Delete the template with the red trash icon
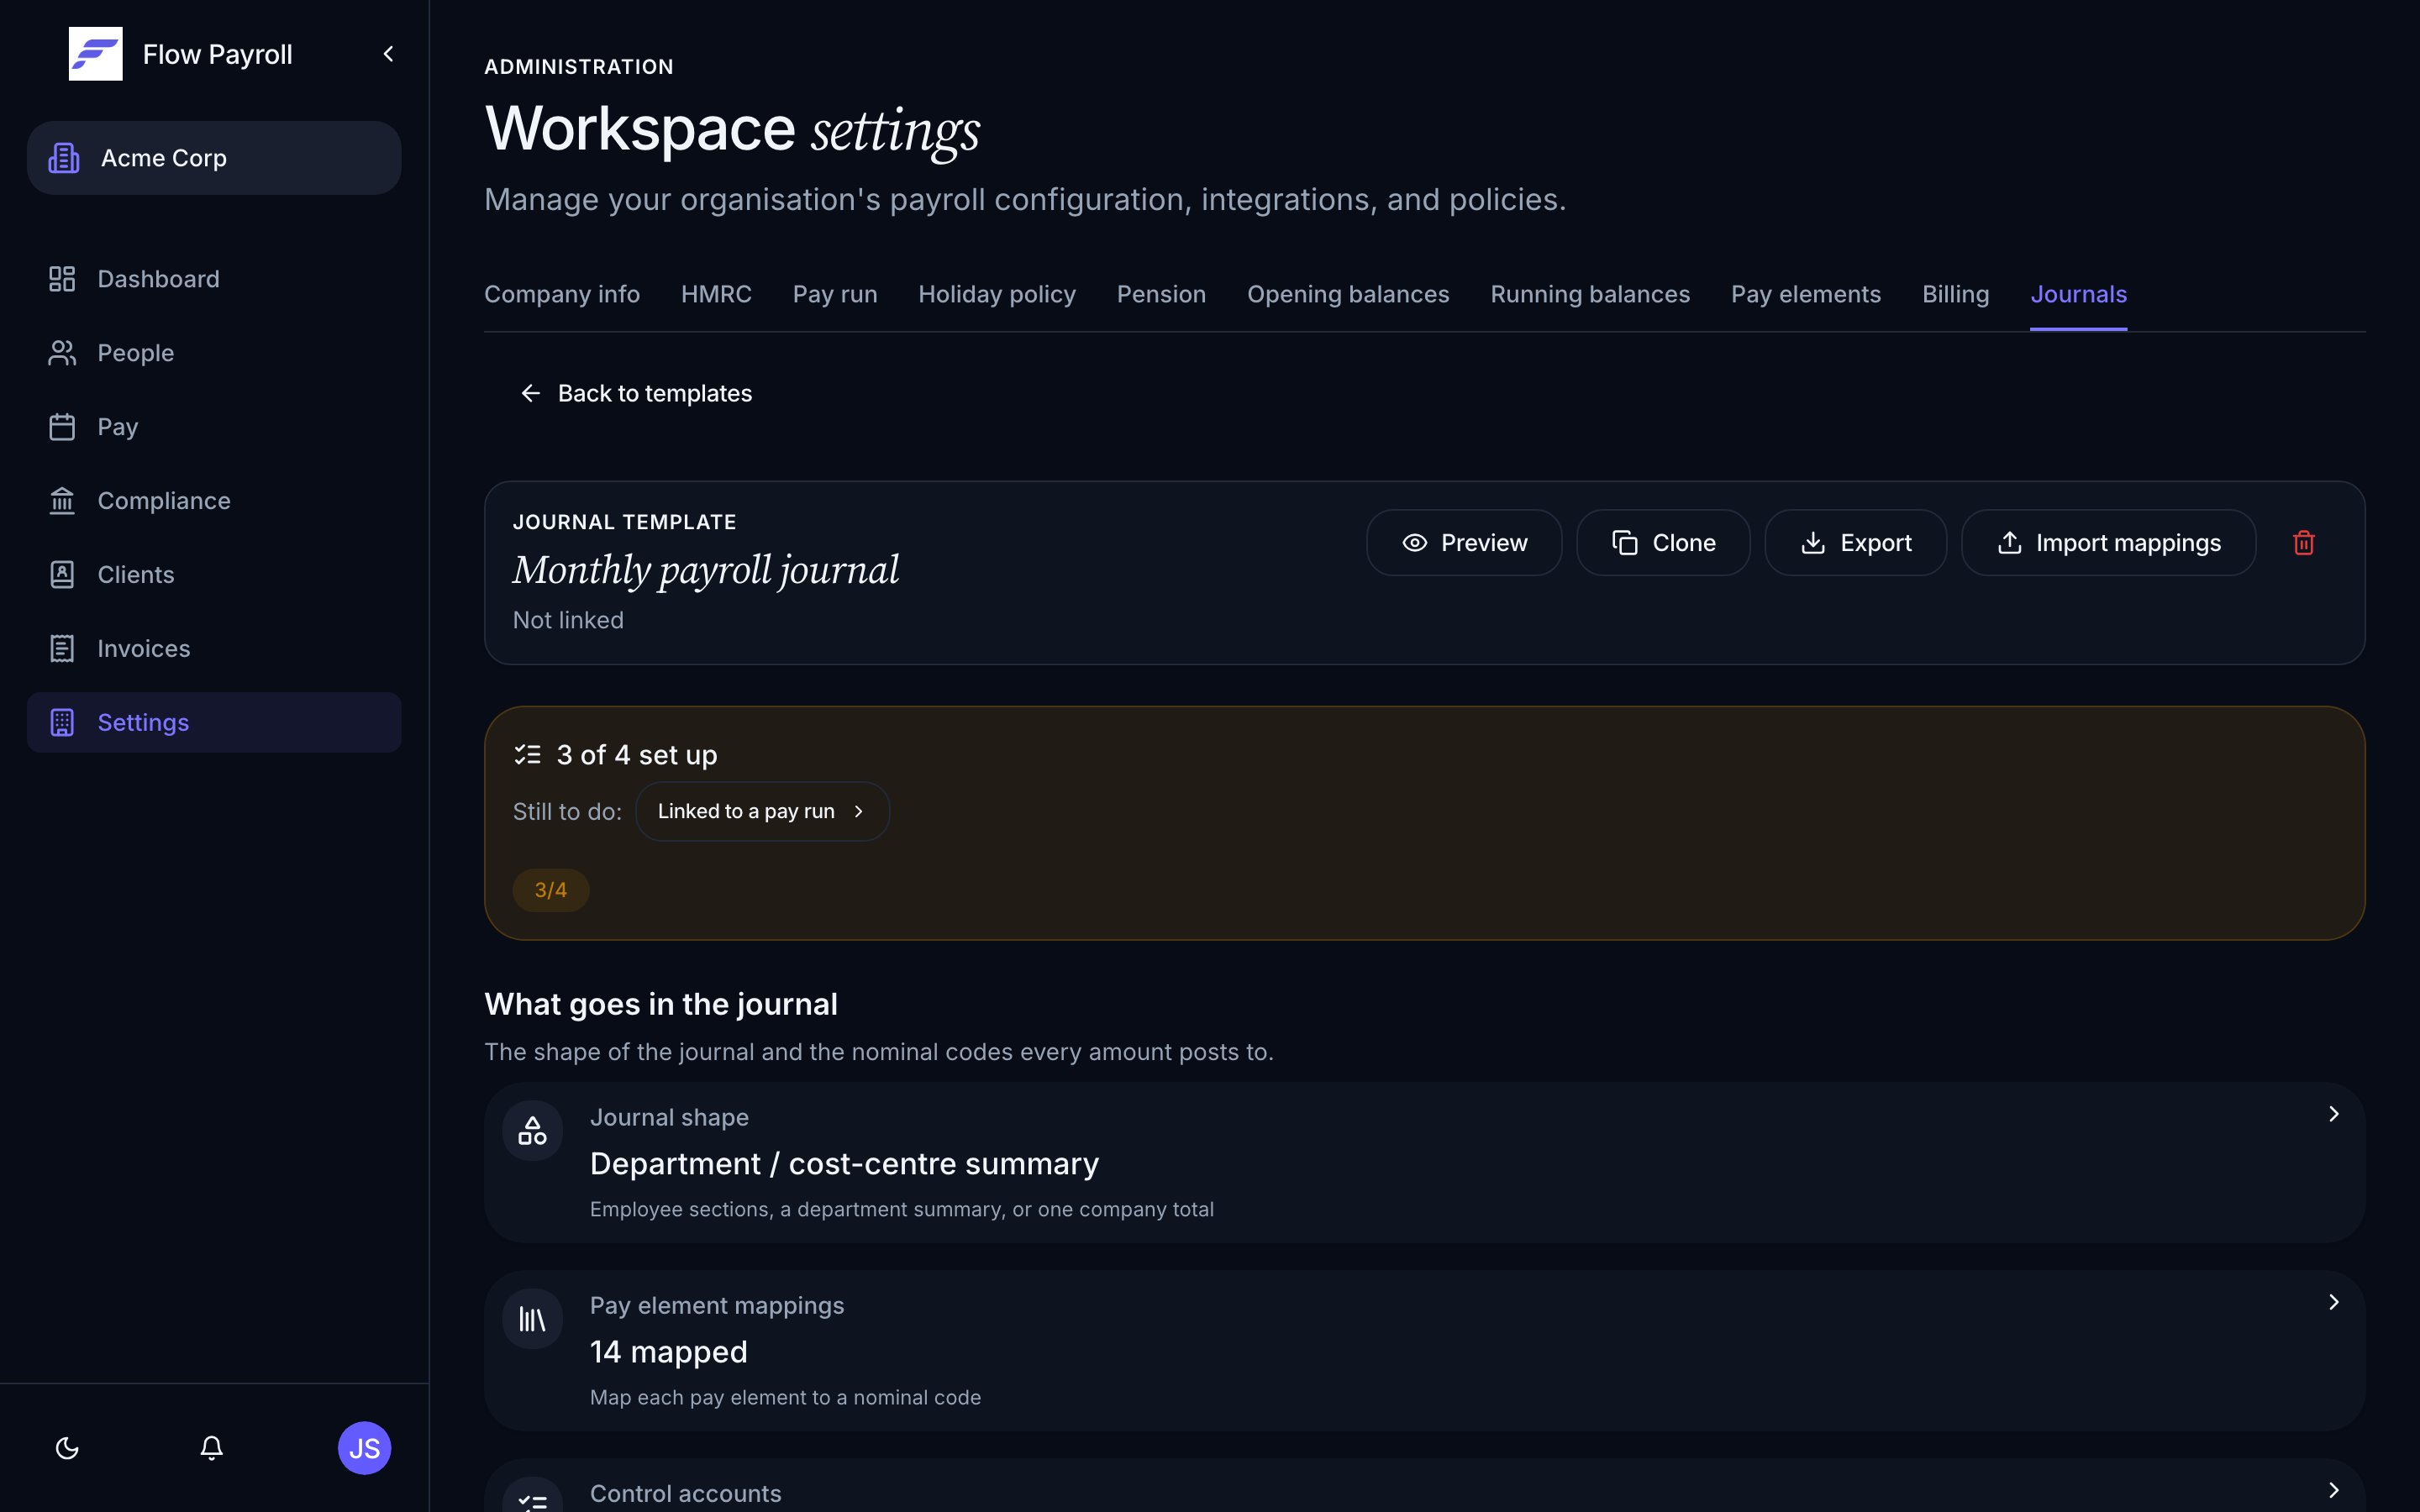 tap(2304, 543)
